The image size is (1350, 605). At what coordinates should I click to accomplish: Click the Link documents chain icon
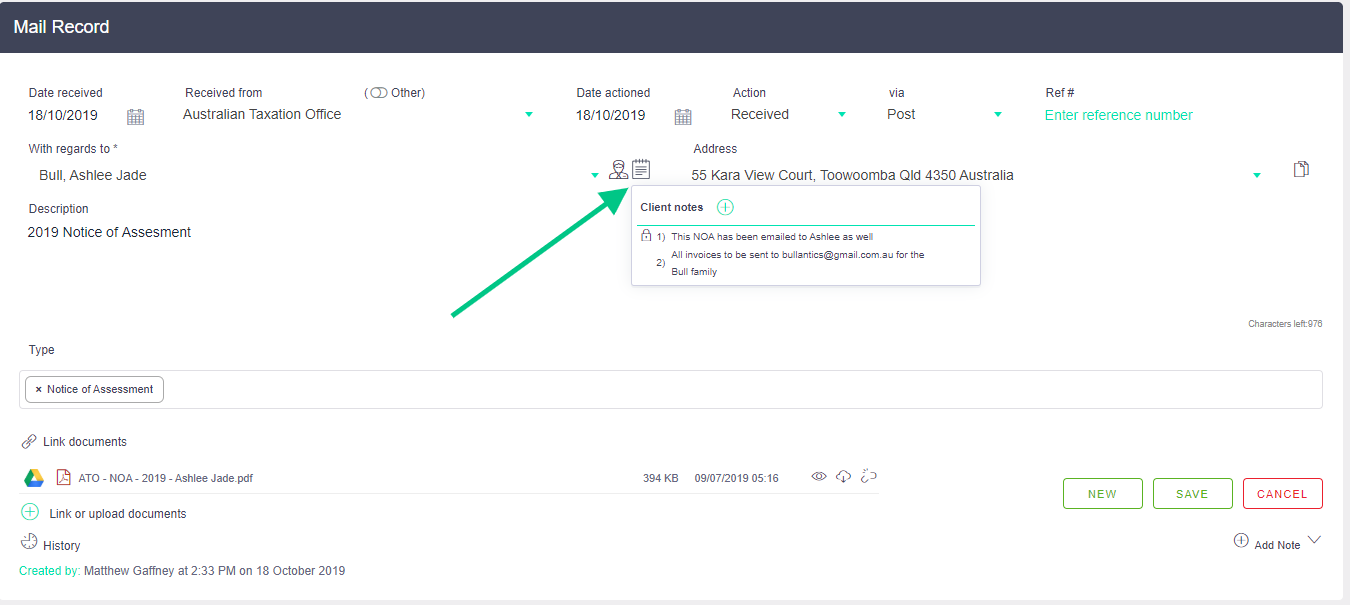(29, 441)
